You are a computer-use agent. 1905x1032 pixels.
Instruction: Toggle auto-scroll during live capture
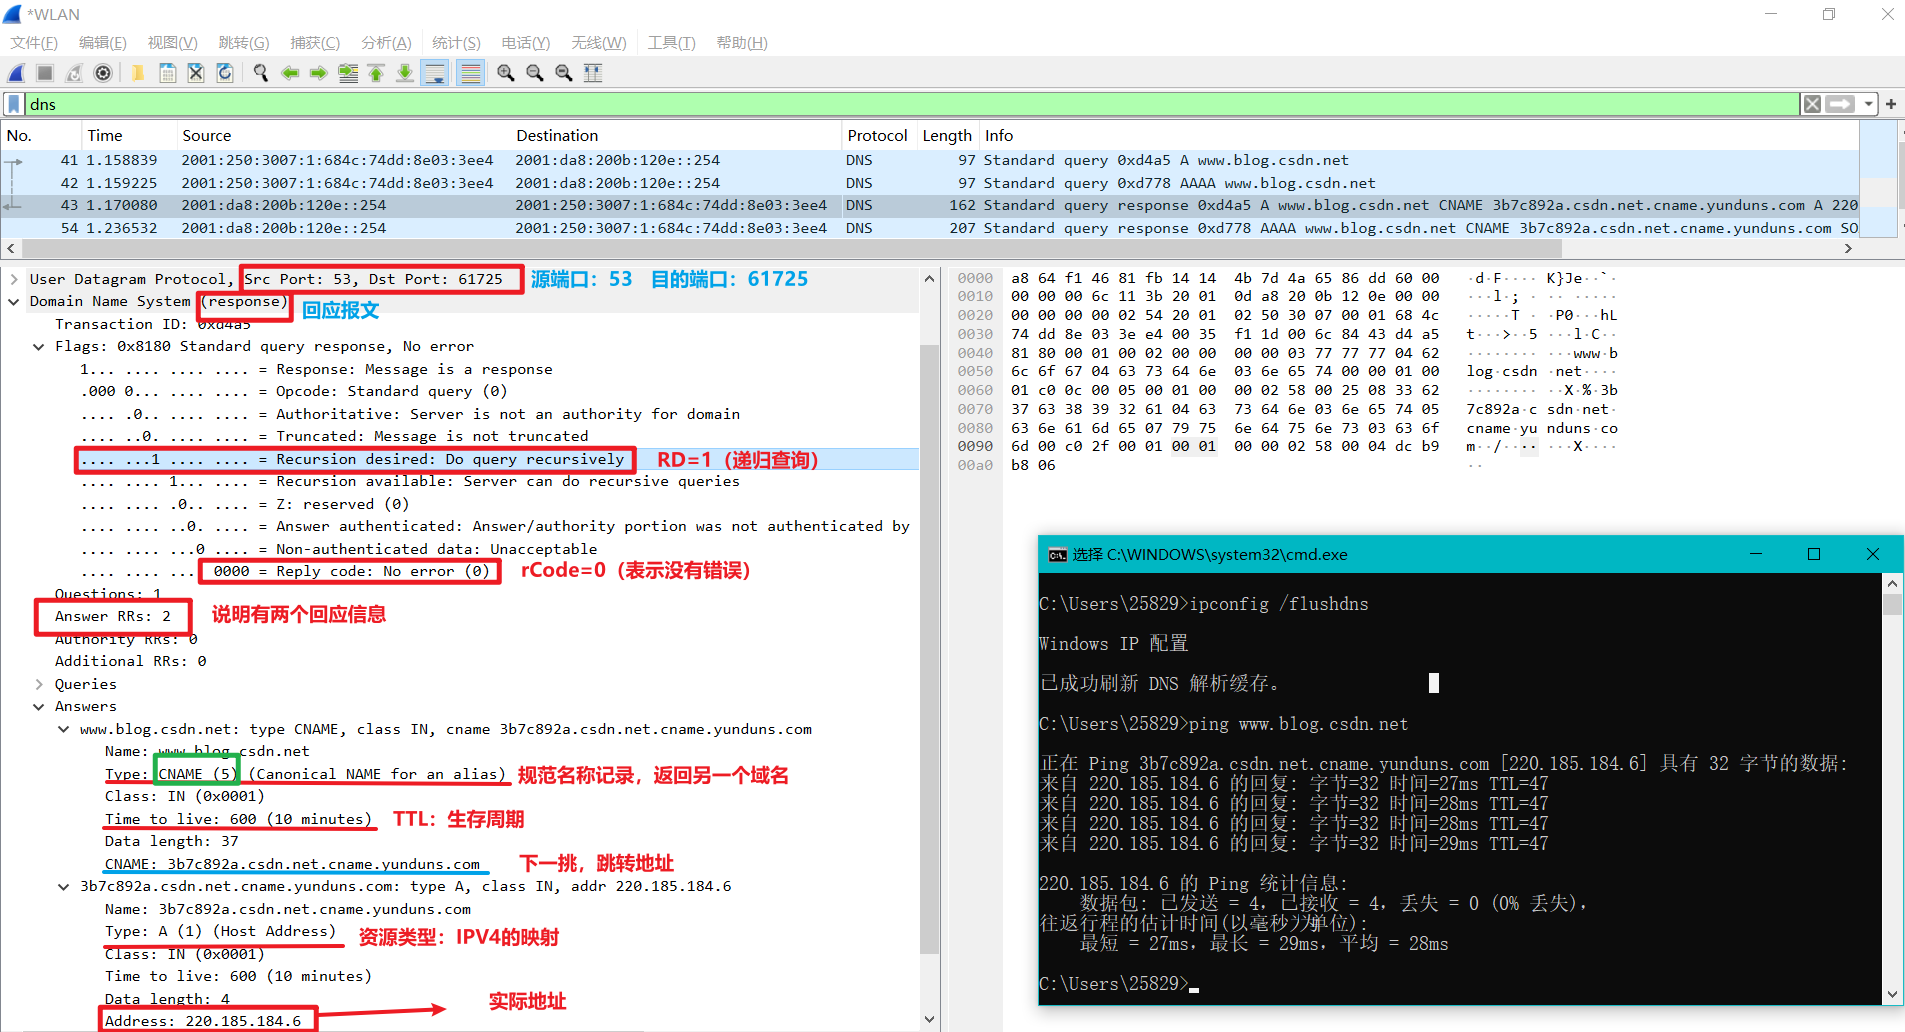click(435, 73)
